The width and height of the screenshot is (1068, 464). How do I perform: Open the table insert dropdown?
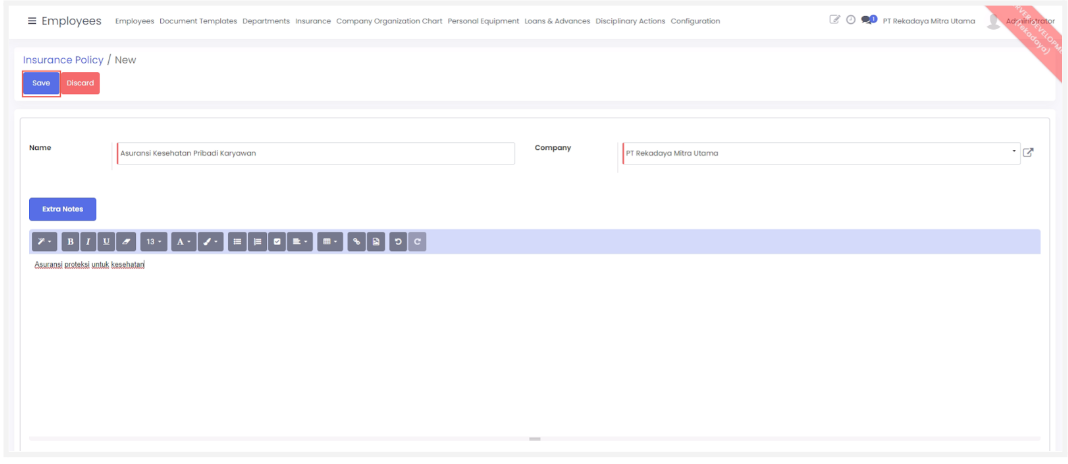pos(330,241)
